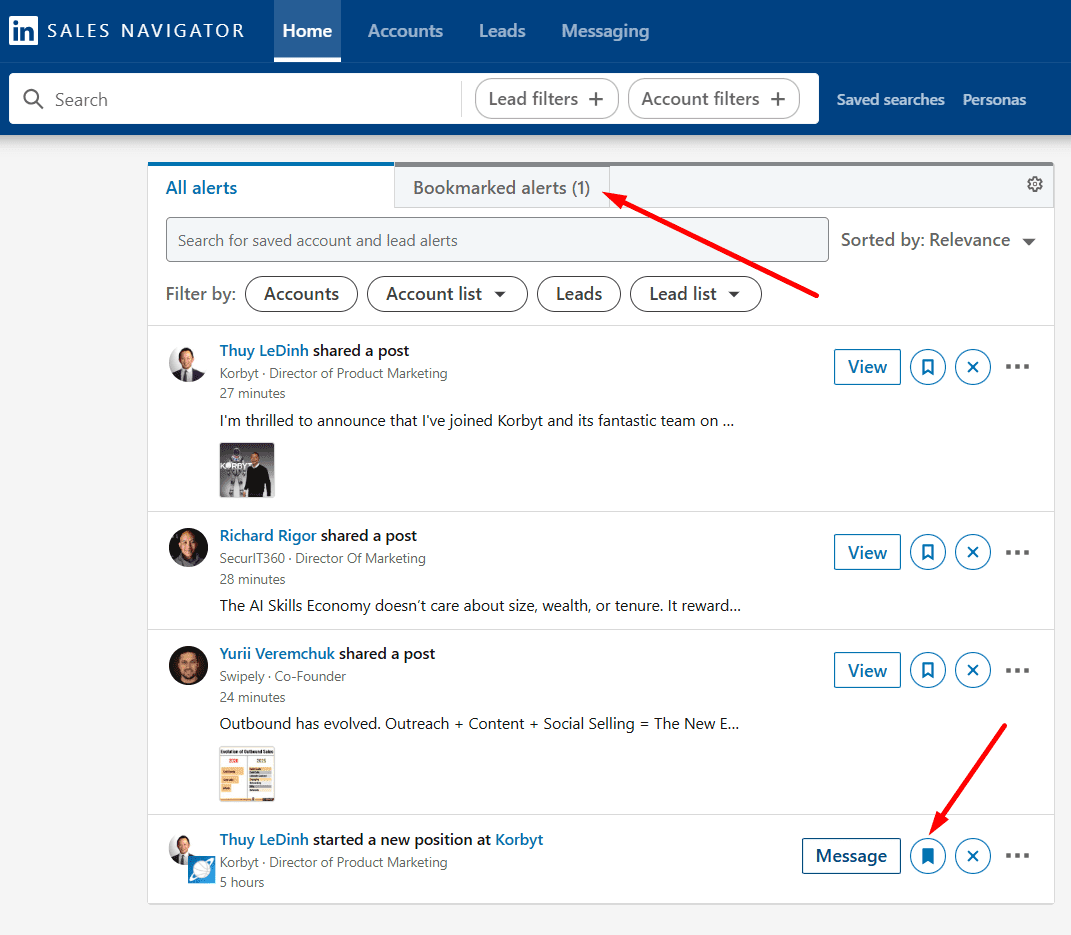Go to the Leads navigation menu
Image resolution: width=1071 pixels, height=935 pixels.
click(x=501, y=31)
